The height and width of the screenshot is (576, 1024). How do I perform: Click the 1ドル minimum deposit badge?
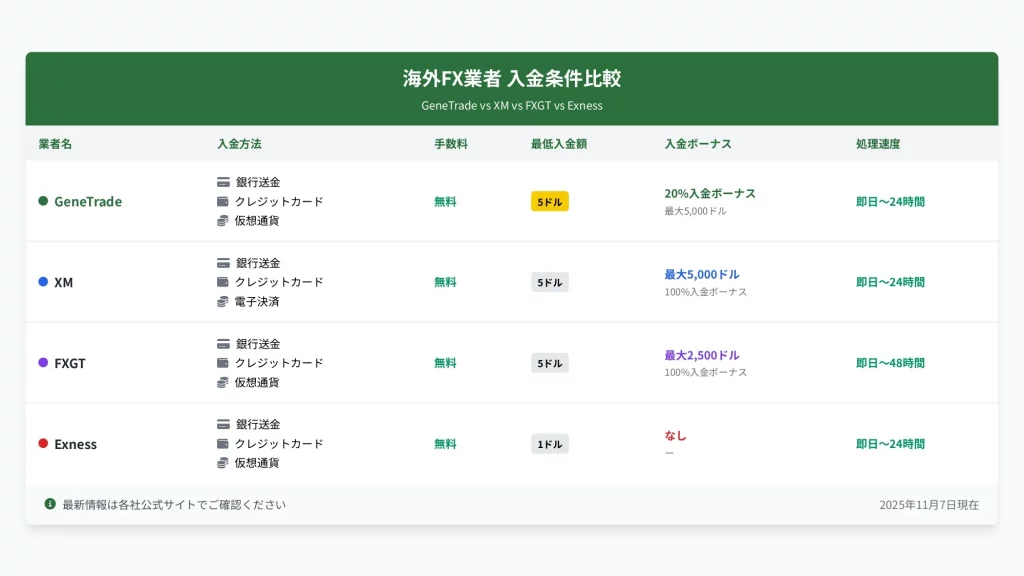pos(549,444)
